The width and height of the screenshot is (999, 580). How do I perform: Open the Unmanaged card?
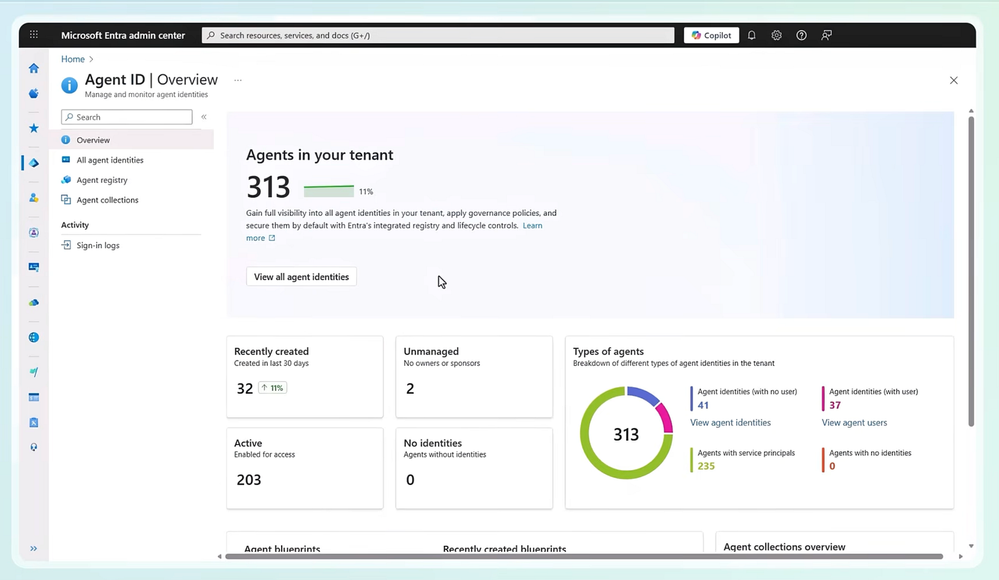tap(474, 377)
